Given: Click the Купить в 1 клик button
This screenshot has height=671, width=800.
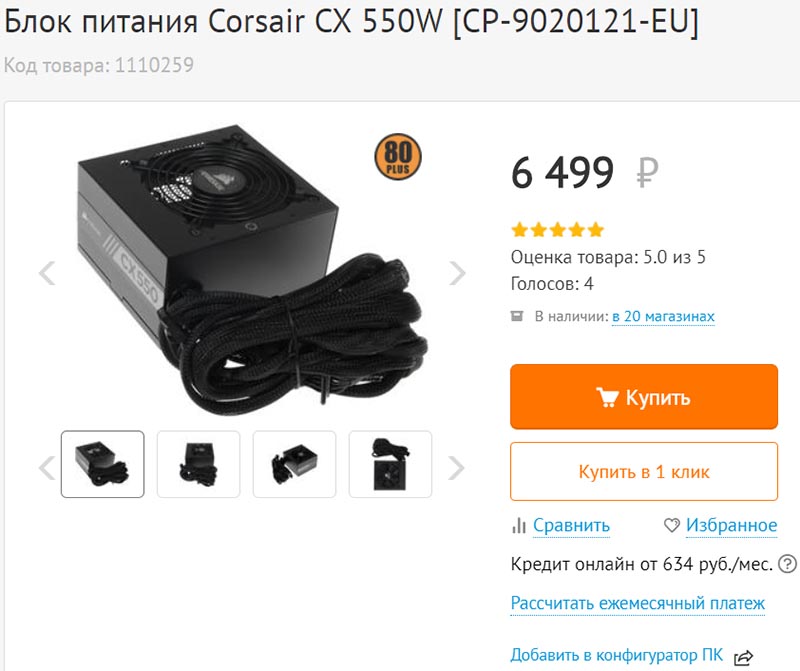Looking at the screenshot, I should [644, 471].
